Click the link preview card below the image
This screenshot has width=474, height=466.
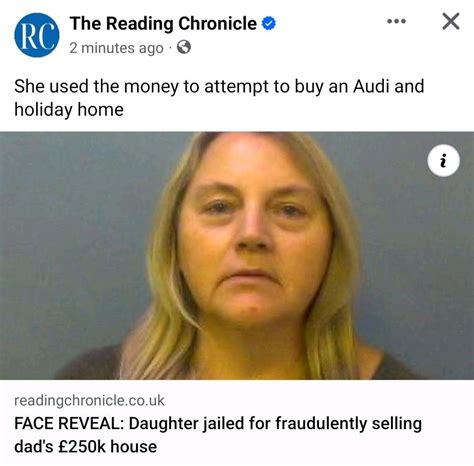[237, 423]
